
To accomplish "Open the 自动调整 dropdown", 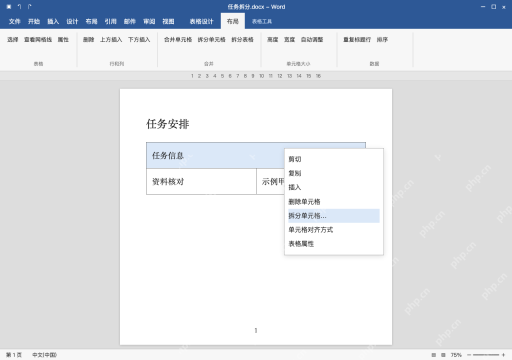I will point(312,40).
